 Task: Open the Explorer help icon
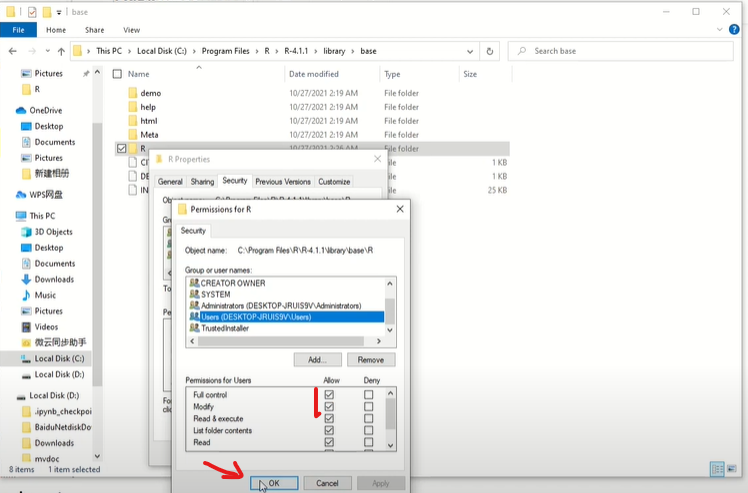point(734,30)
